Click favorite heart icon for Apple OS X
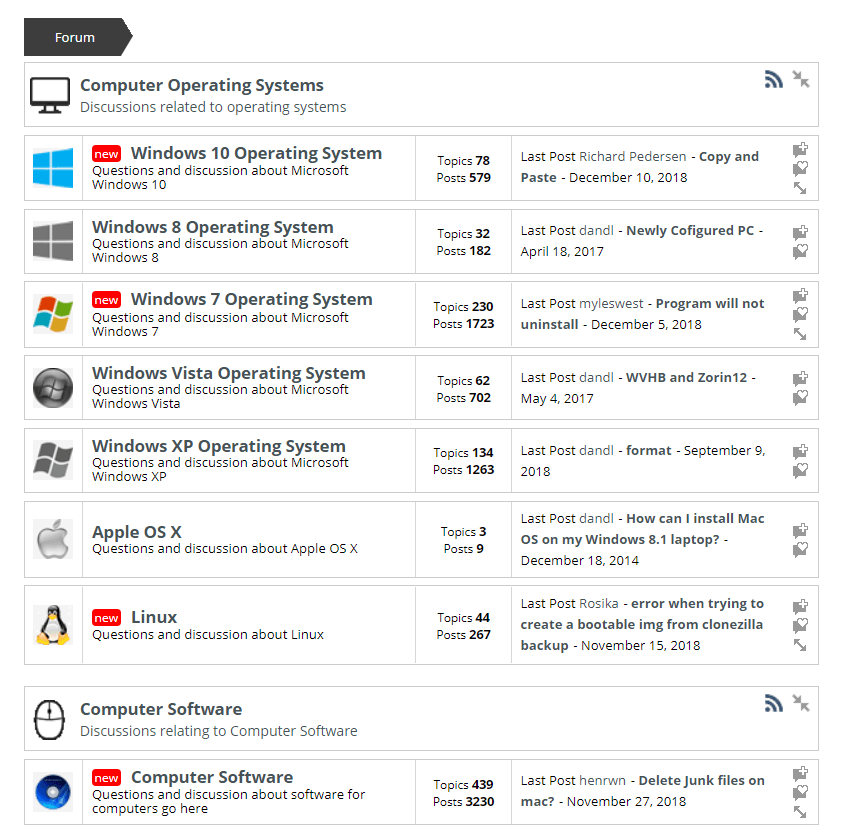The width and height of the screenshot is (854, 837). 800,549
